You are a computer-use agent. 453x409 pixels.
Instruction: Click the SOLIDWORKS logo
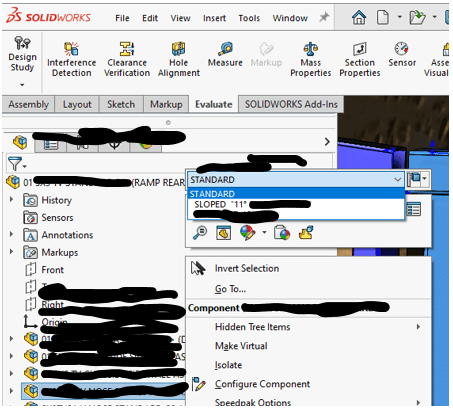click(x=49, y=17)
